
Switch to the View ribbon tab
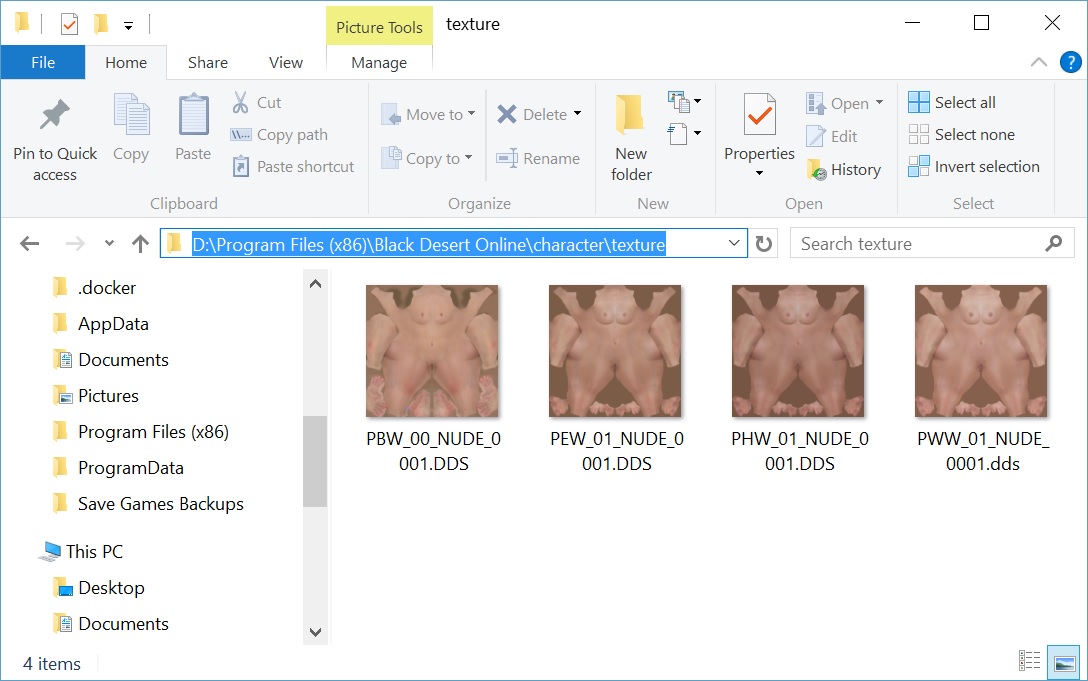(285, 62)
